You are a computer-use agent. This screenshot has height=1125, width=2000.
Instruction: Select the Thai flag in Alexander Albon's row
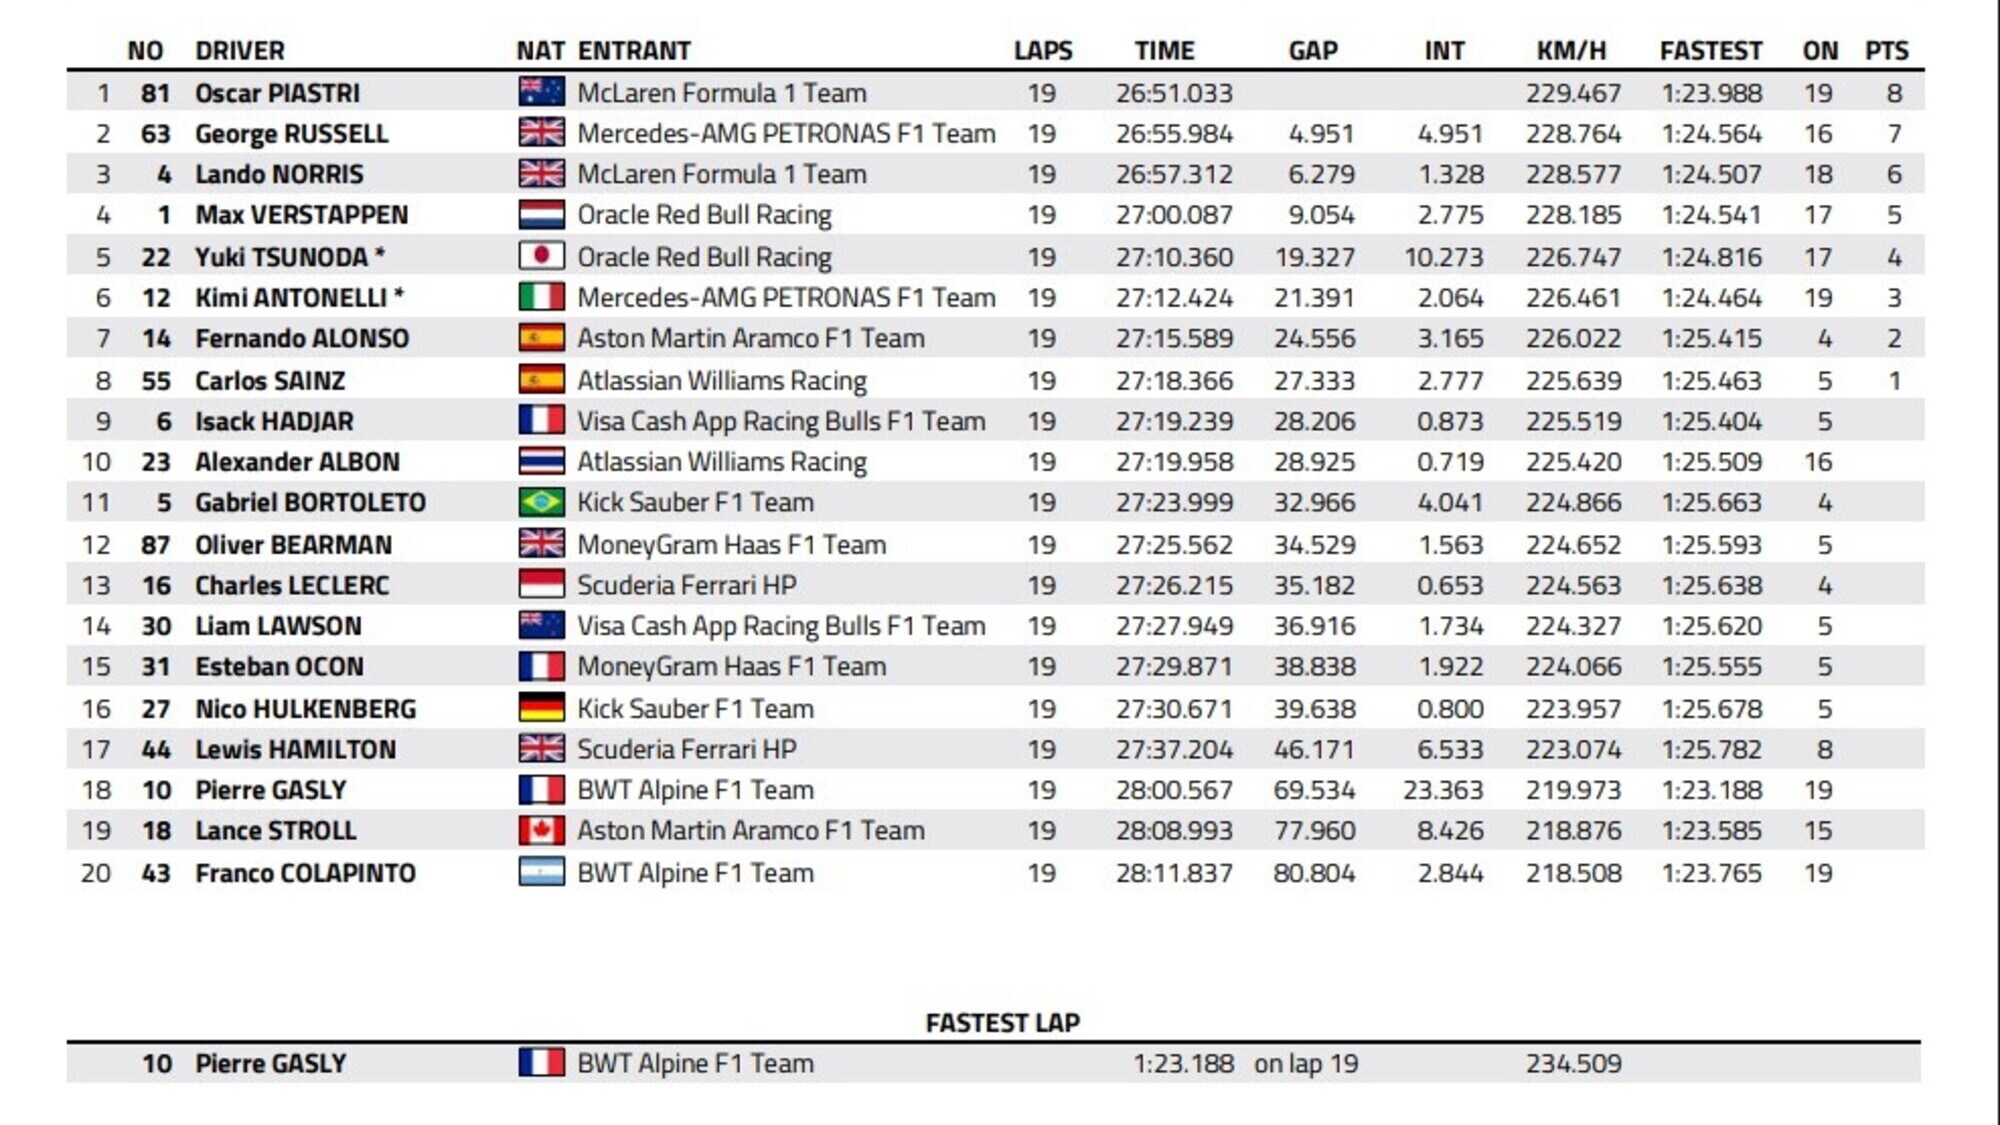coord(541,461)
